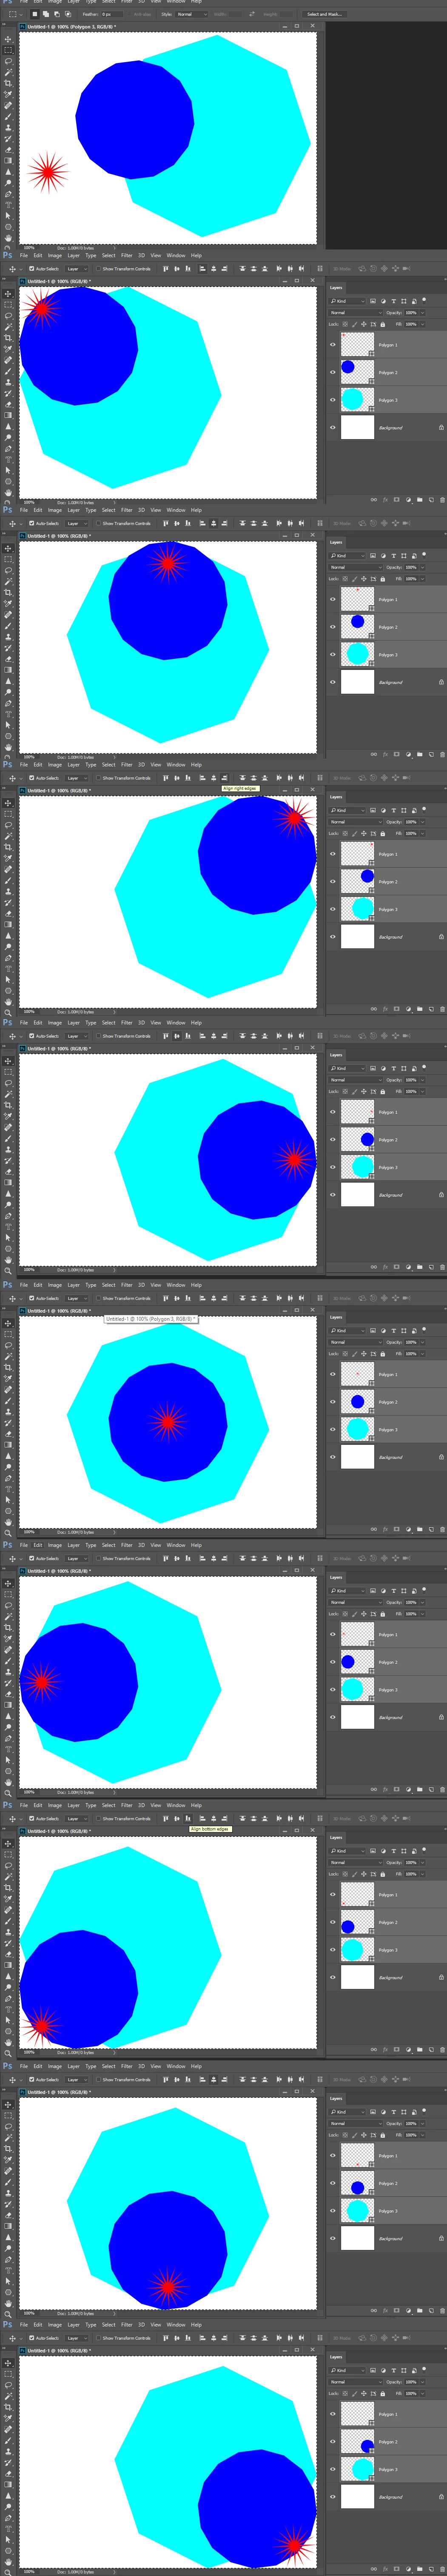Select Polygon 2 thumbnail in the star-top-left Layers panel
Viewport: 447px width, 2576px height.
click(x=357, y=372)
